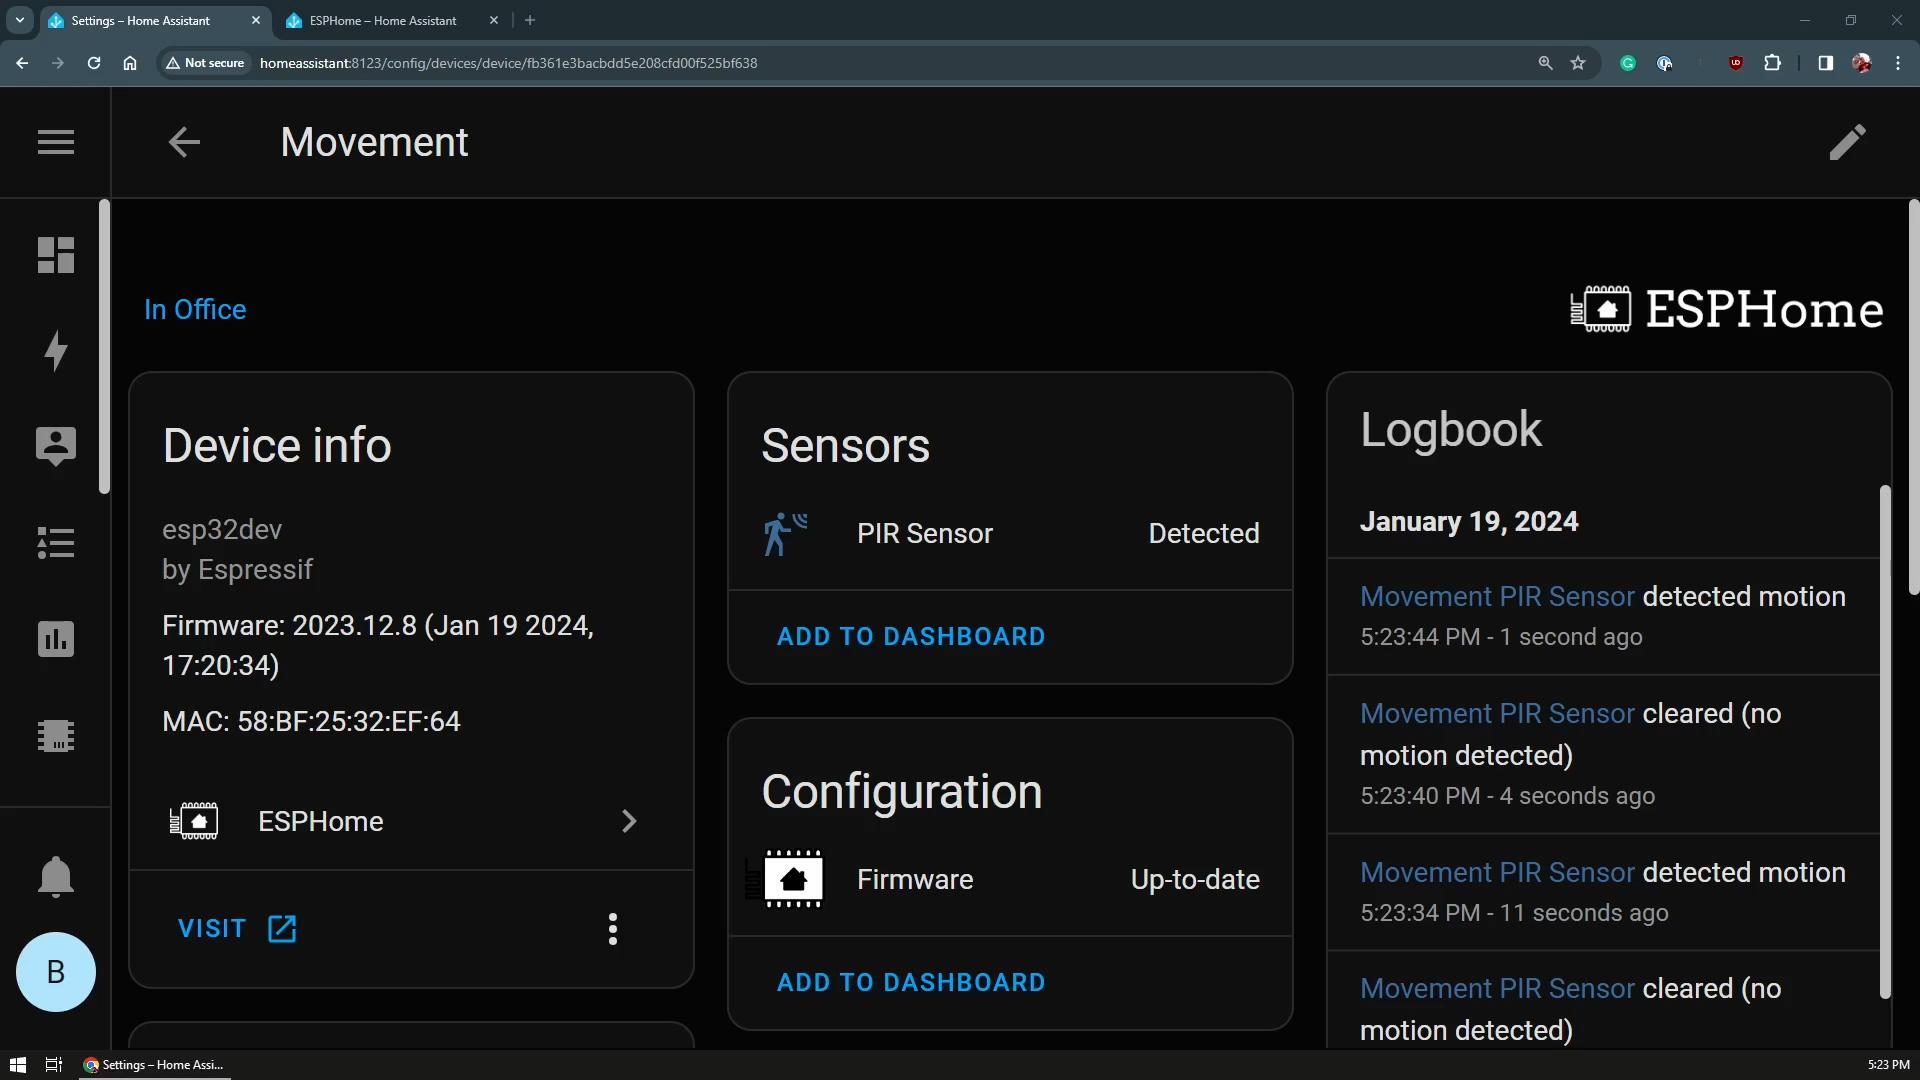
Task: Open Movement PIR Sensor link at 5:23:44 PM
Action: (x=1497, y=597)
